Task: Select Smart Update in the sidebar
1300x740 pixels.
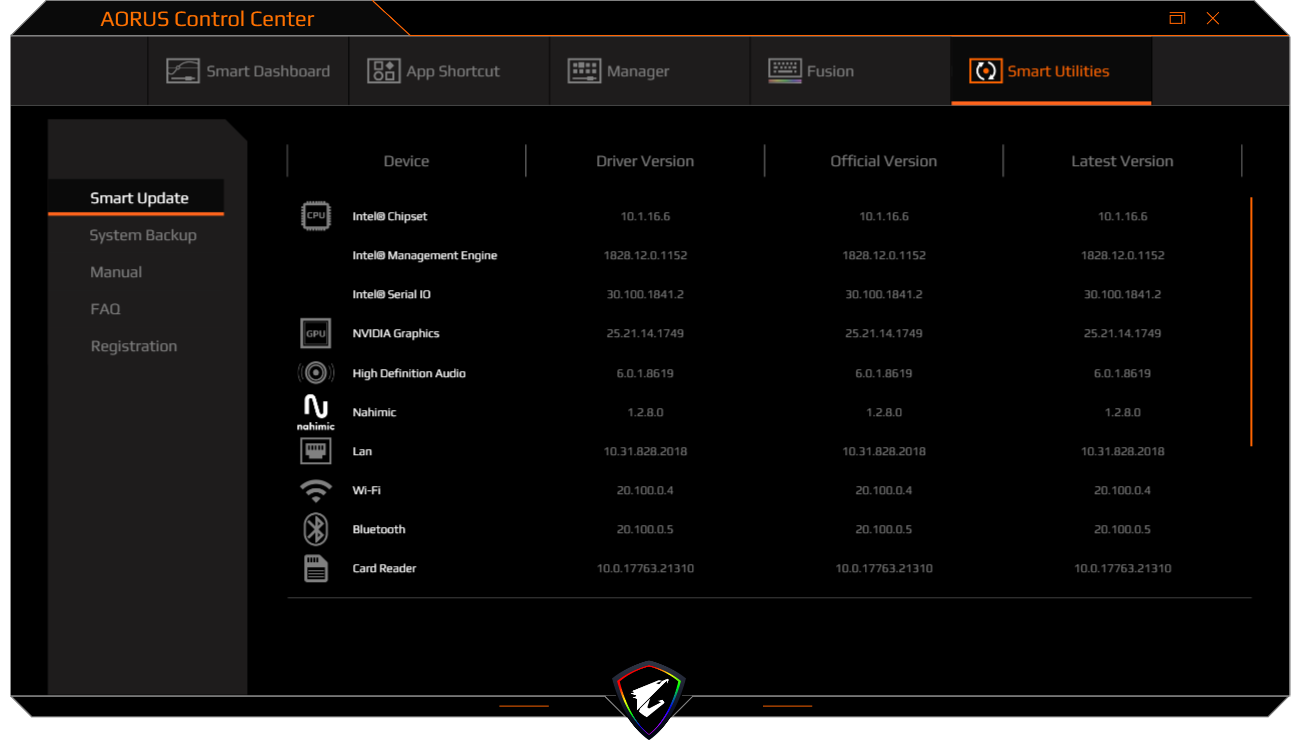Action: (136, 198)
